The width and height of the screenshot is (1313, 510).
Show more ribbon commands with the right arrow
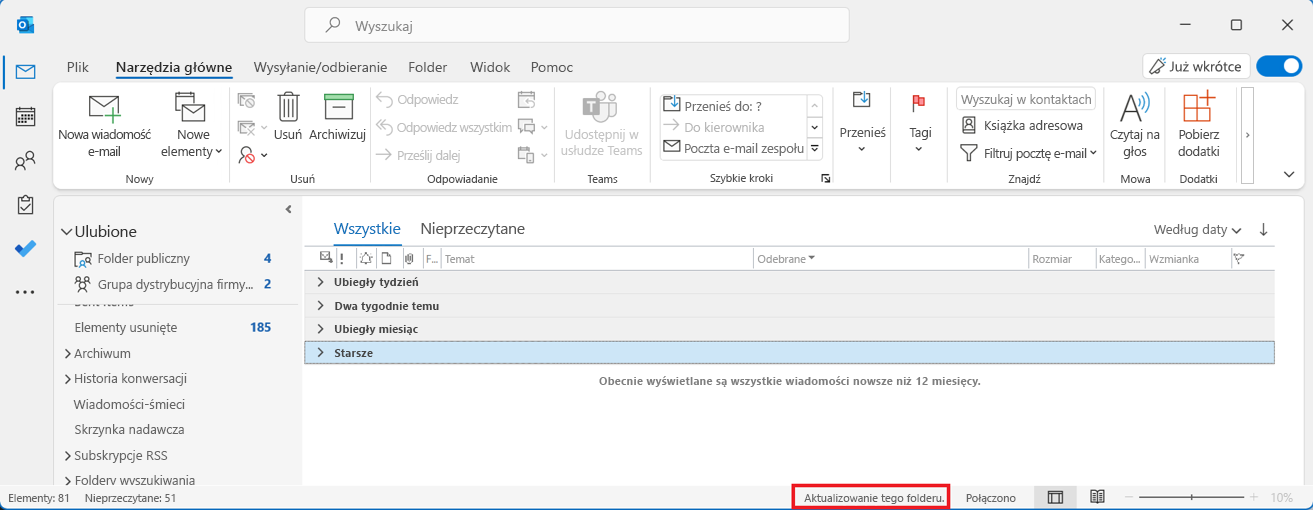click(1247, 135)
